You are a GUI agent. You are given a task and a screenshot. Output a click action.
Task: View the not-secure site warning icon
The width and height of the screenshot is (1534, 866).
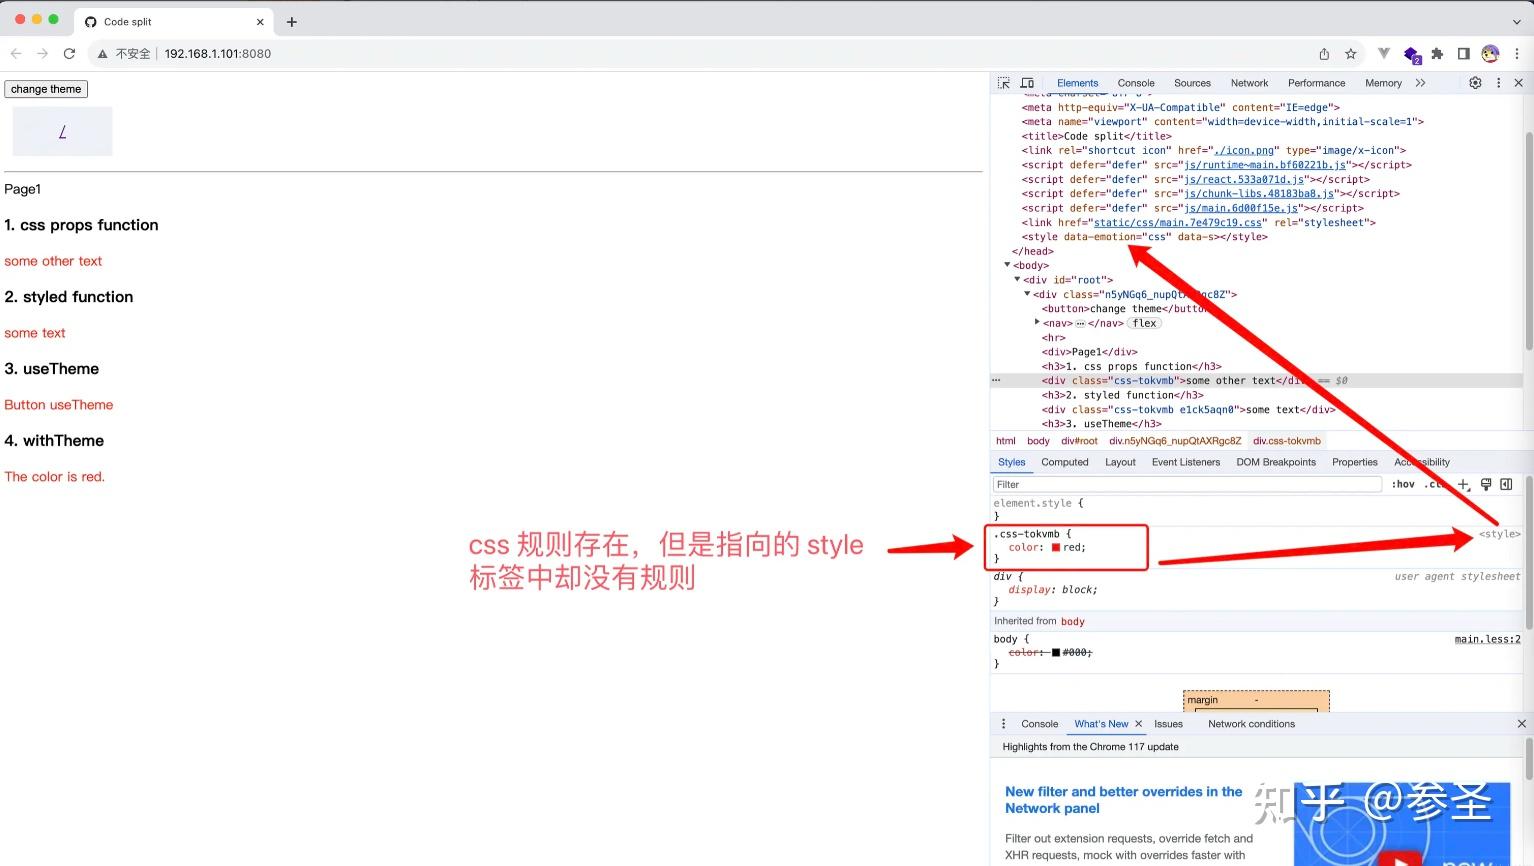coord(102,54)
